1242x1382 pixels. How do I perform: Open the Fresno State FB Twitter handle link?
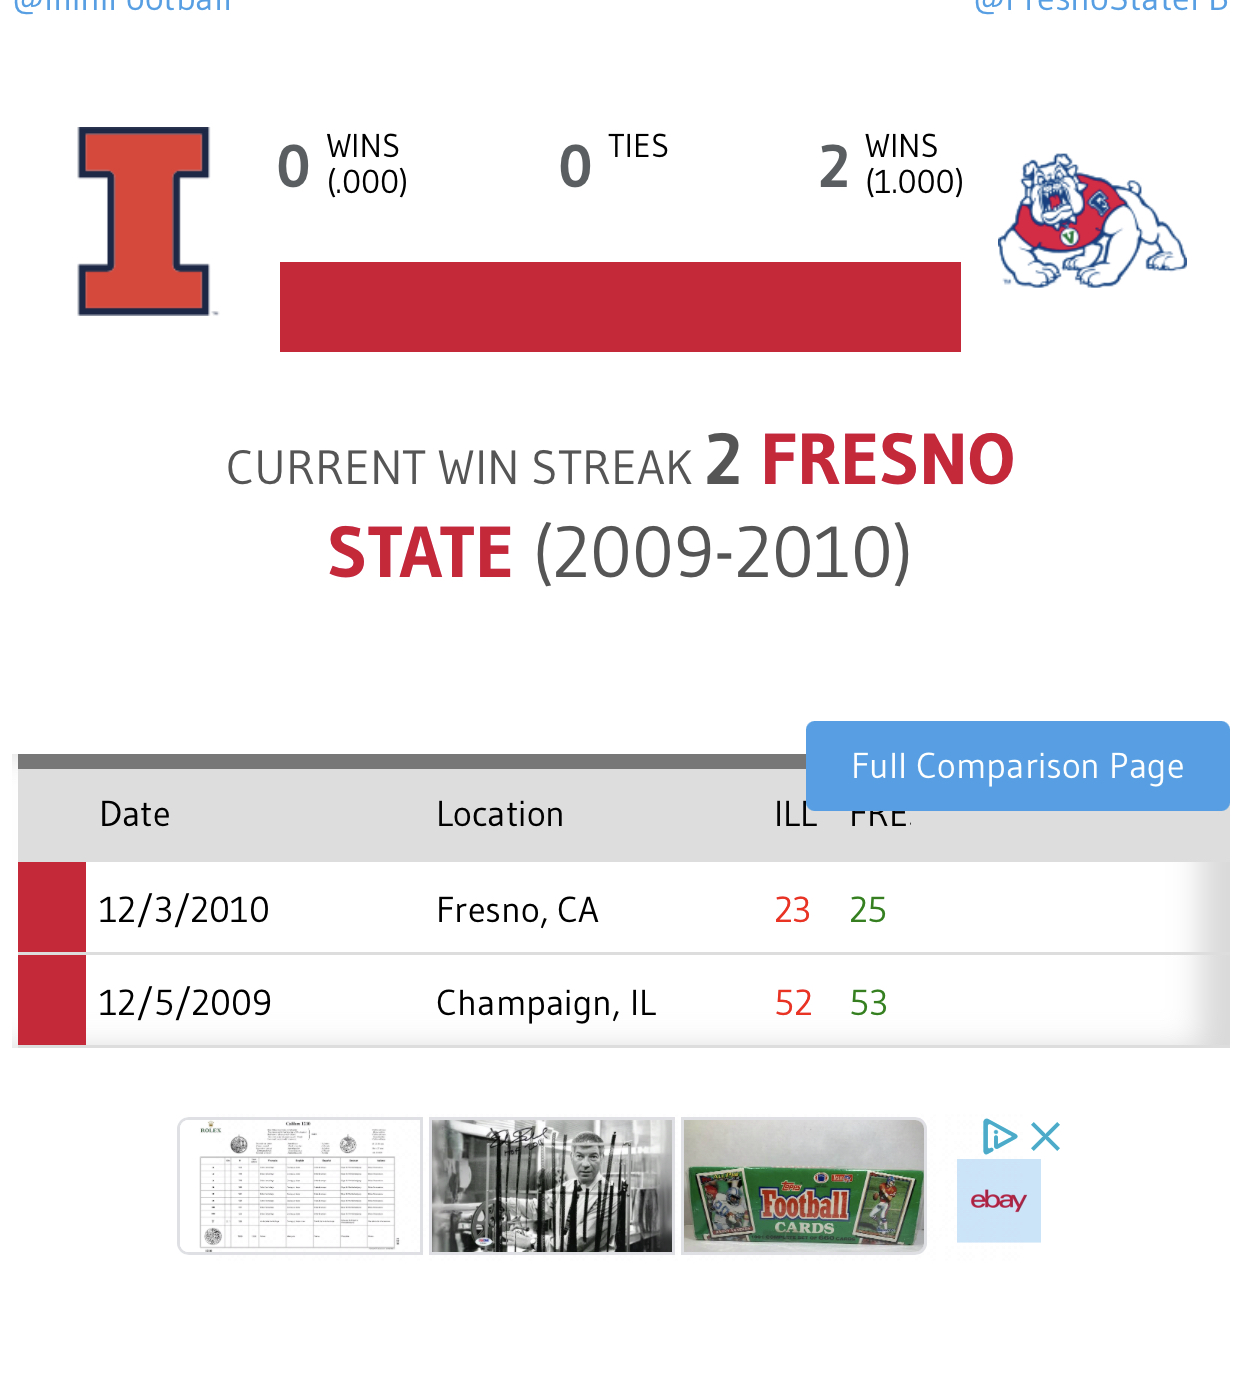[x=1100, y=6]
